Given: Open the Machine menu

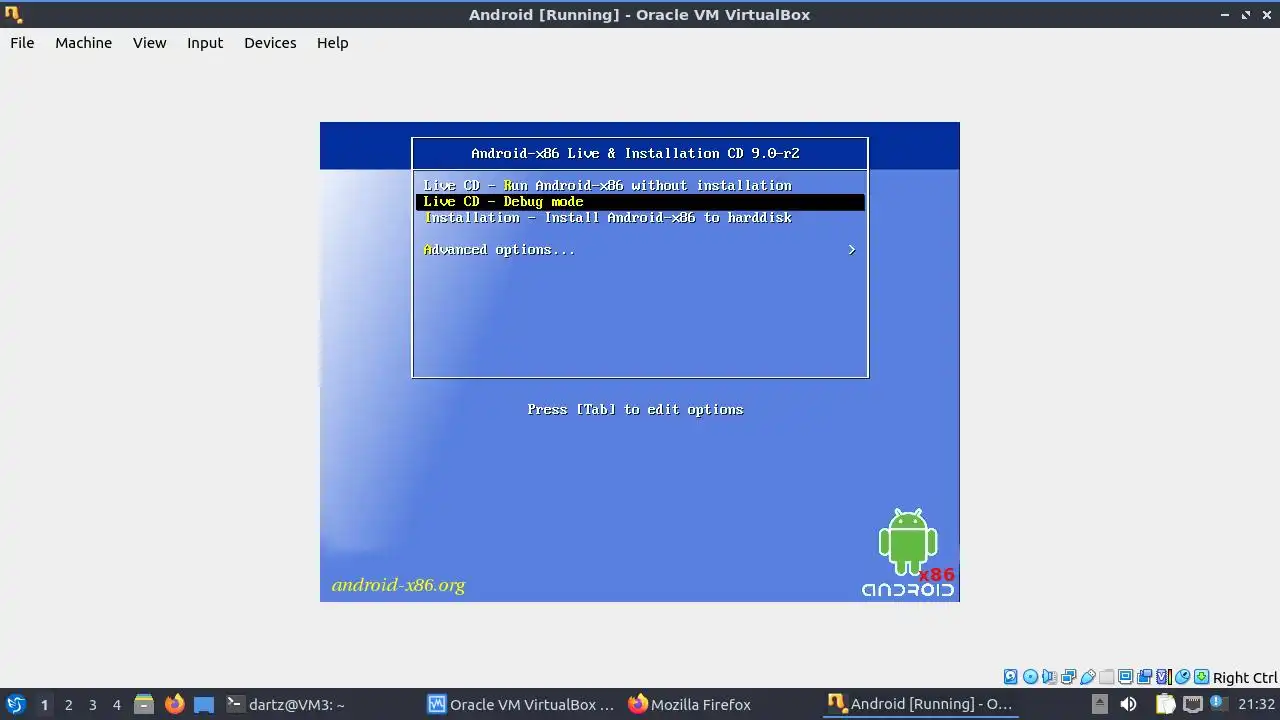Looking at the screenshot, I should [83, 43].
